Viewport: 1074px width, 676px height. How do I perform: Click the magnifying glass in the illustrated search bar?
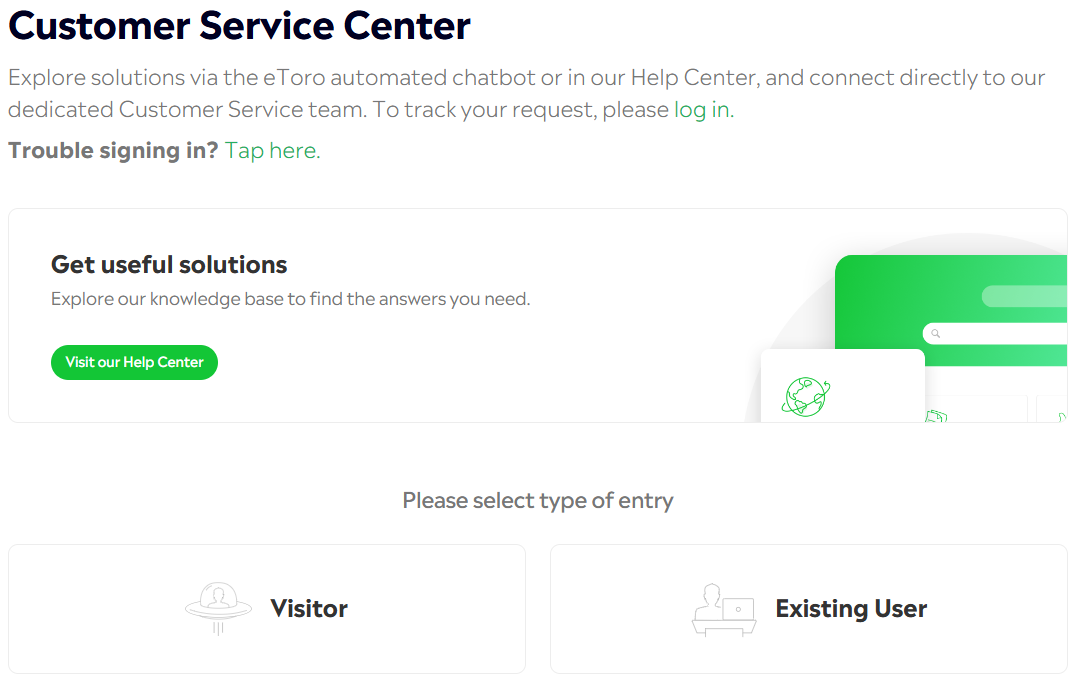click(x=935, y=333)
